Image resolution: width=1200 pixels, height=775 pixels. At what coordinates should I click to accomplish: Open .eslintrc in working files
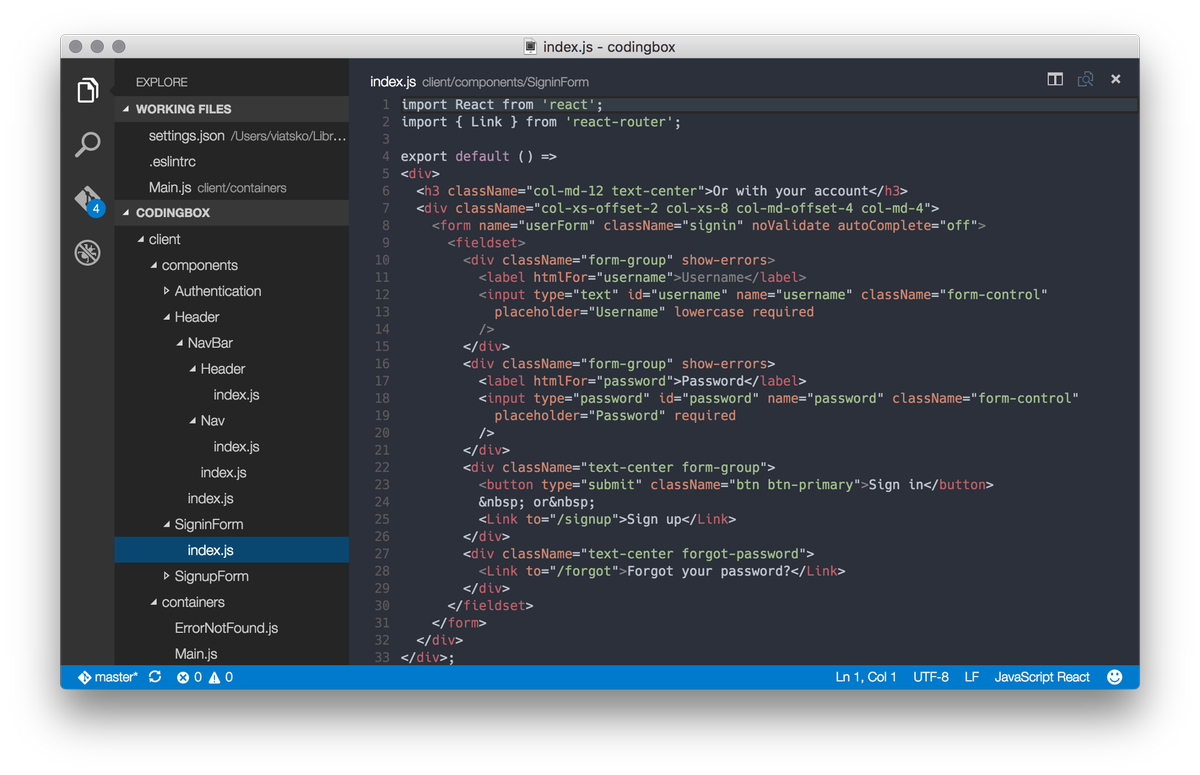point(232,161)
